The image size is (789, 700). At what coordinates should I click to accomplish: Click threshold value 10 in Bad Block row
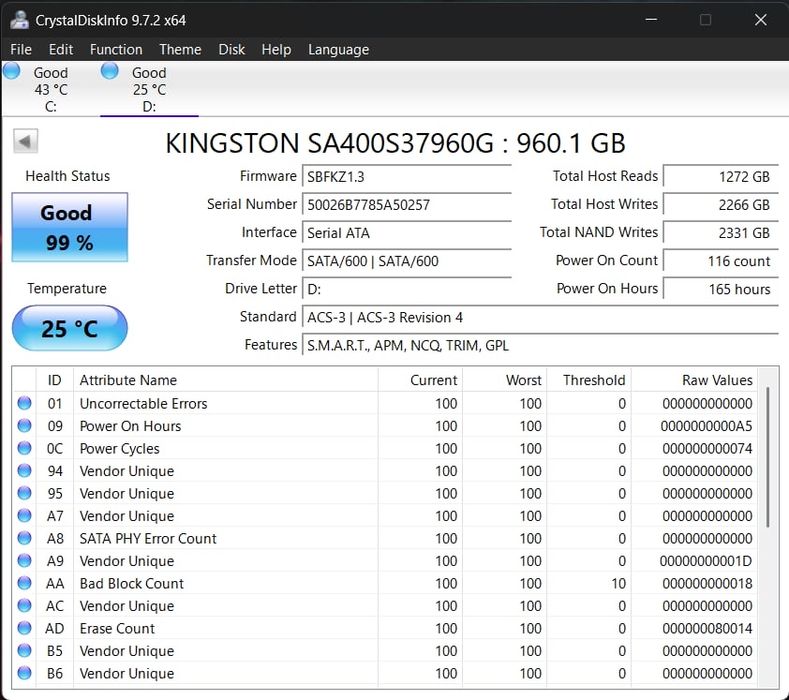(618, 584)
